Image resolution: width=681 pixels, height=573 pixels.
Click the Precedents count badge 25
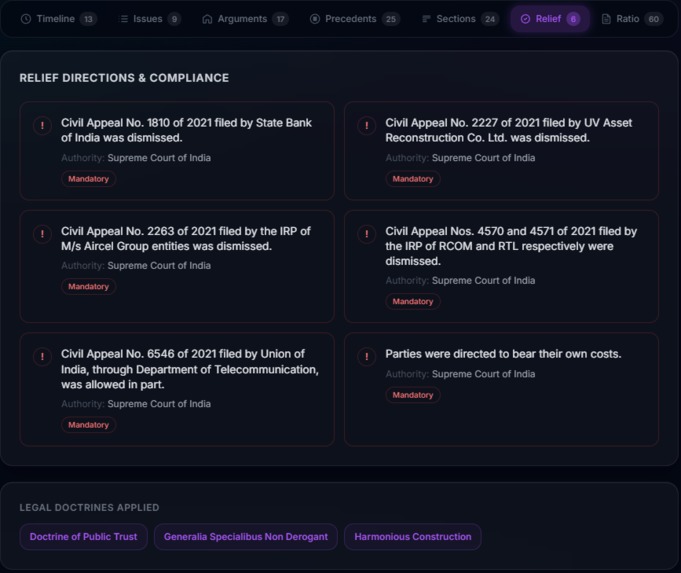point(391,19)
